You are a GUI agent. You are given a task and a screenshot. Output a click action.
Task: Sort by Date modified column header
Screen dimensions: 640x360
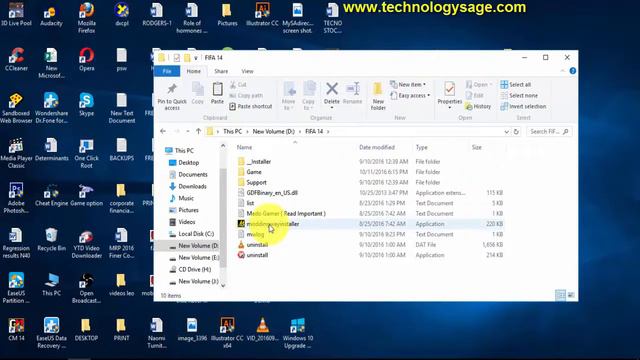pos(377,147)
